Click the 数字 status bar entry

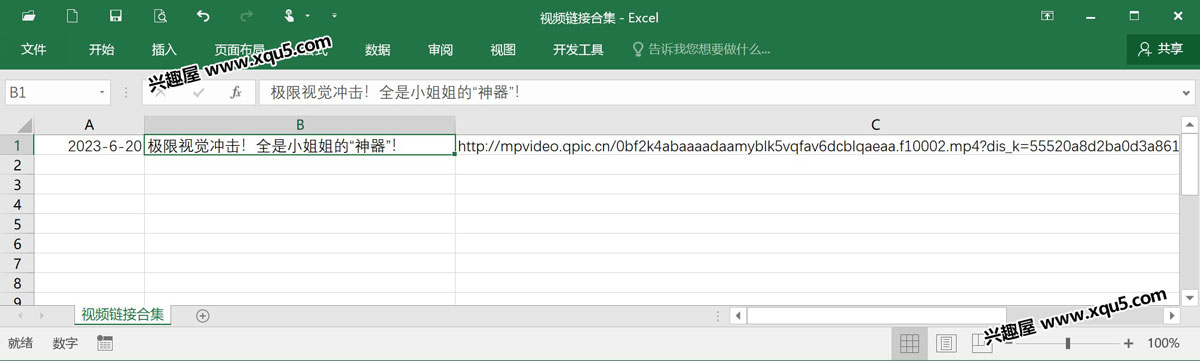click(x=65, y=343)
